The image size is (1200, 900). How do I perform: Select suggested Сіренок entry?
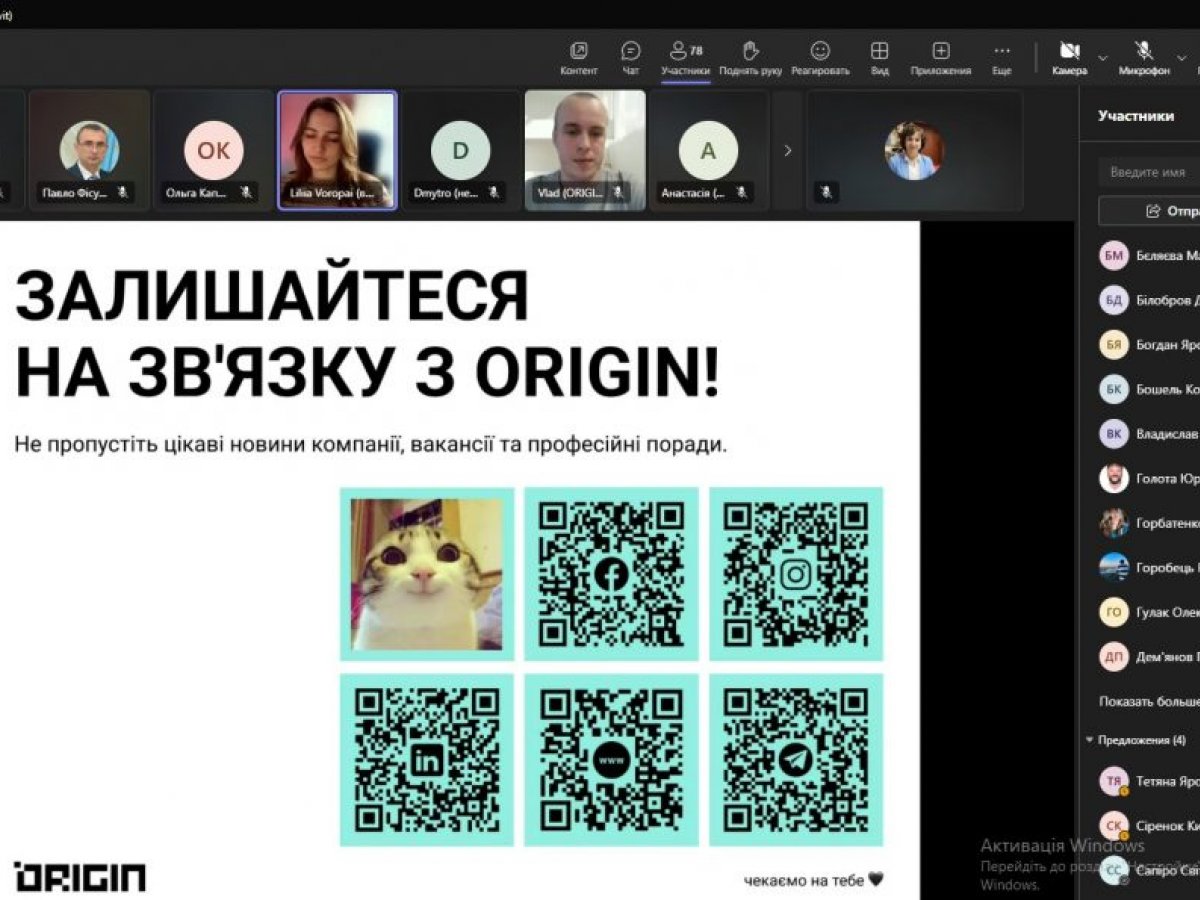(x=1148, y=826)
